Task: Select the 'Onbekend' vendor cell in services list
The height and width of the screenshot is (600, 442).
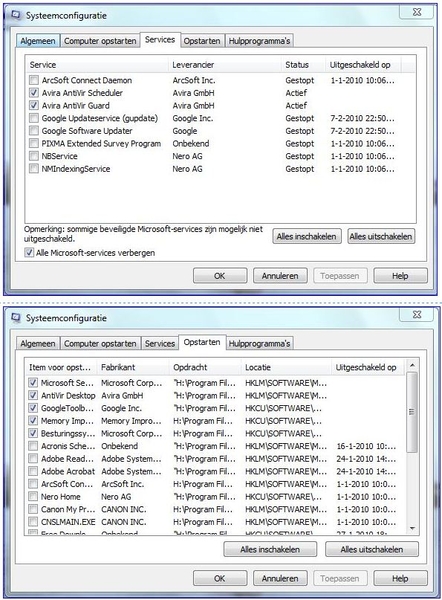Action: [x=191, y=143]
